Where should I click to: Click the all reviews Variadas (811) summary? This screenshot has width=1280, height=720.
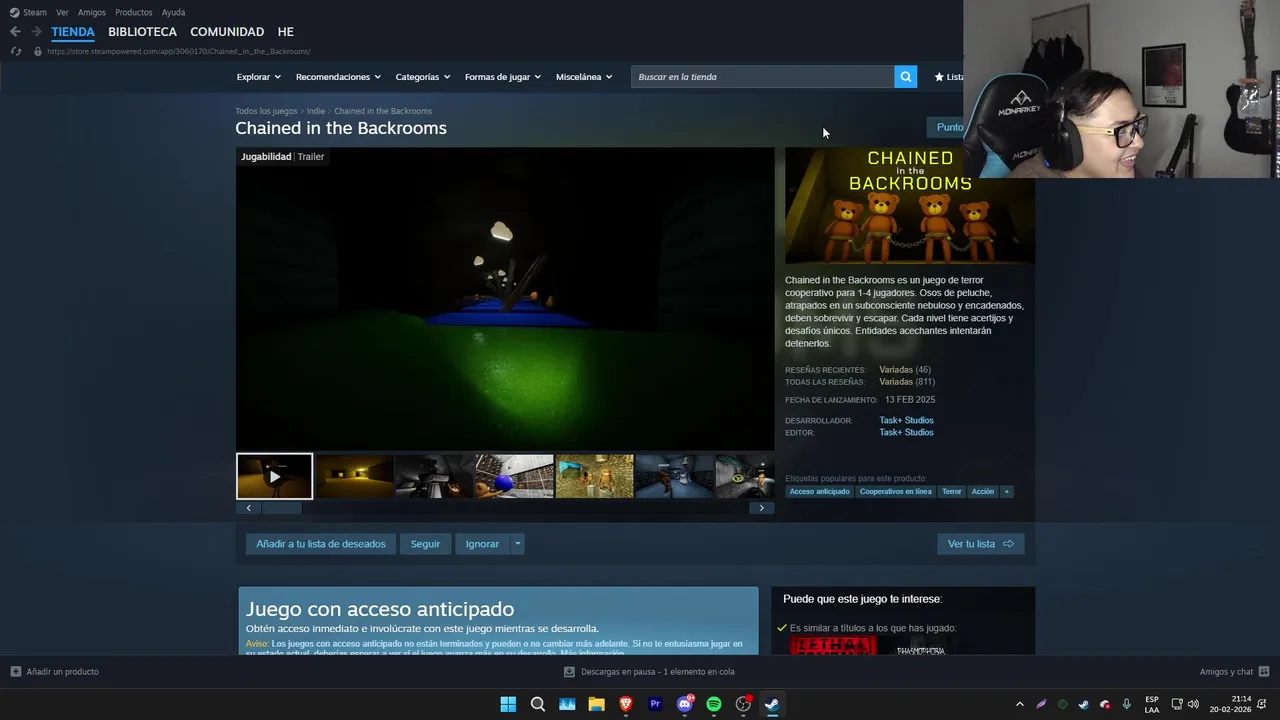click(907, 382)
